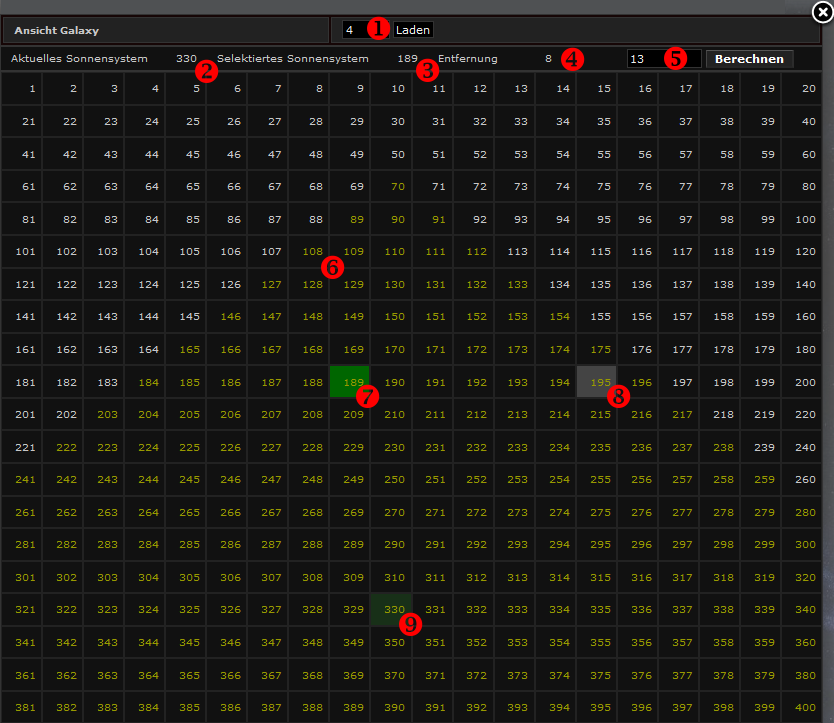This screenshot has height=723, width=834.
Task: Select solar system cell 181
Action: click(22, 382)
